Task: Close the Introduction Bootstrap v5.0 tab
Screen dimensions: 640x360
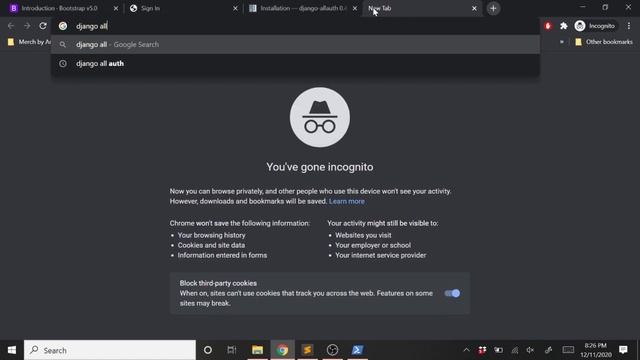Action: click(x=116, y=8)
